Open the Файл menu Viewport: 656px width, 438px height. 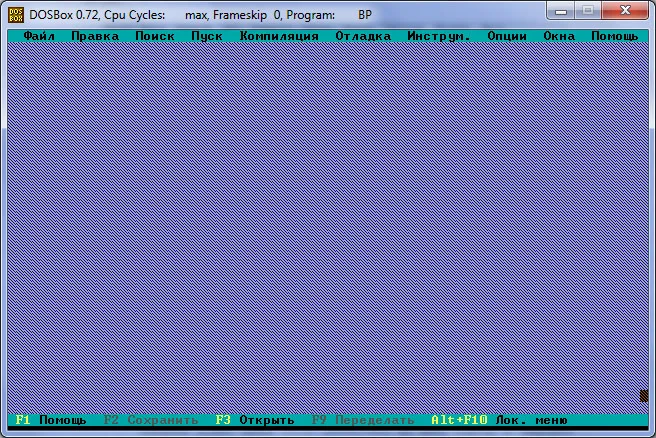[x=39, y=36]
